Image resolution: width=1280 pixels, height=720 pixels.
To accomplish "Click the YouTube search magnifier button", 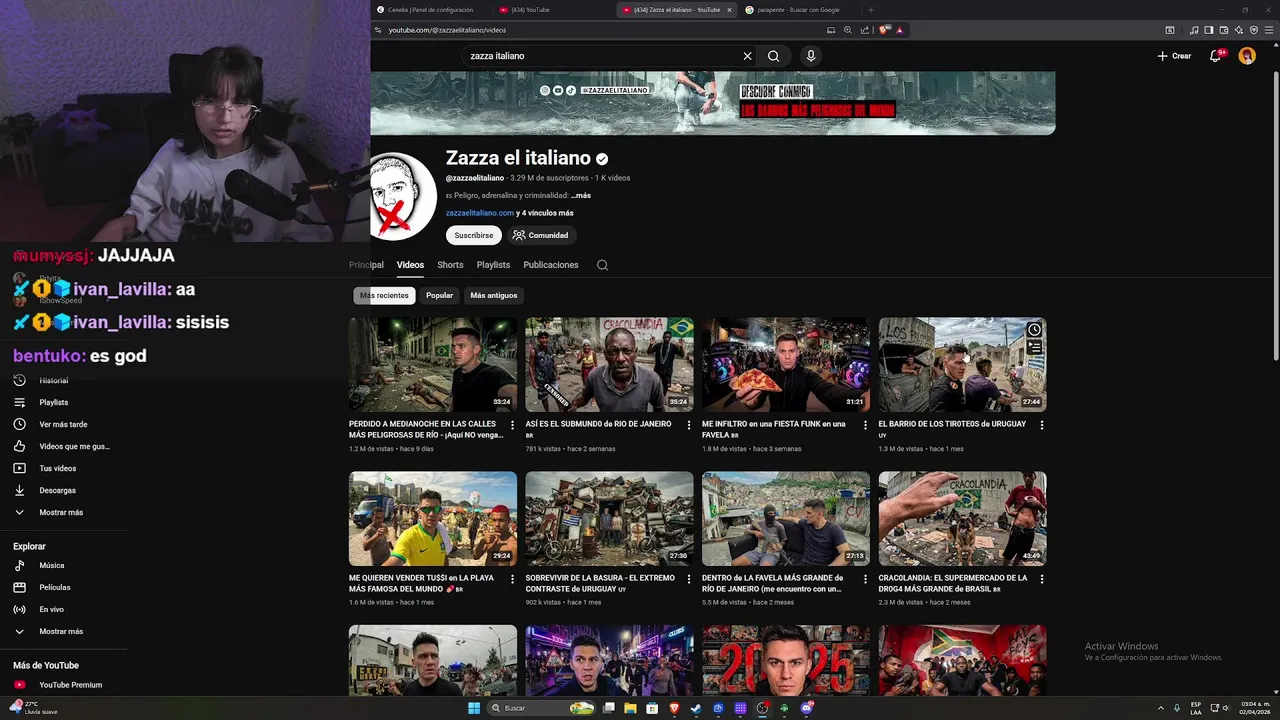I will [773, 56].
